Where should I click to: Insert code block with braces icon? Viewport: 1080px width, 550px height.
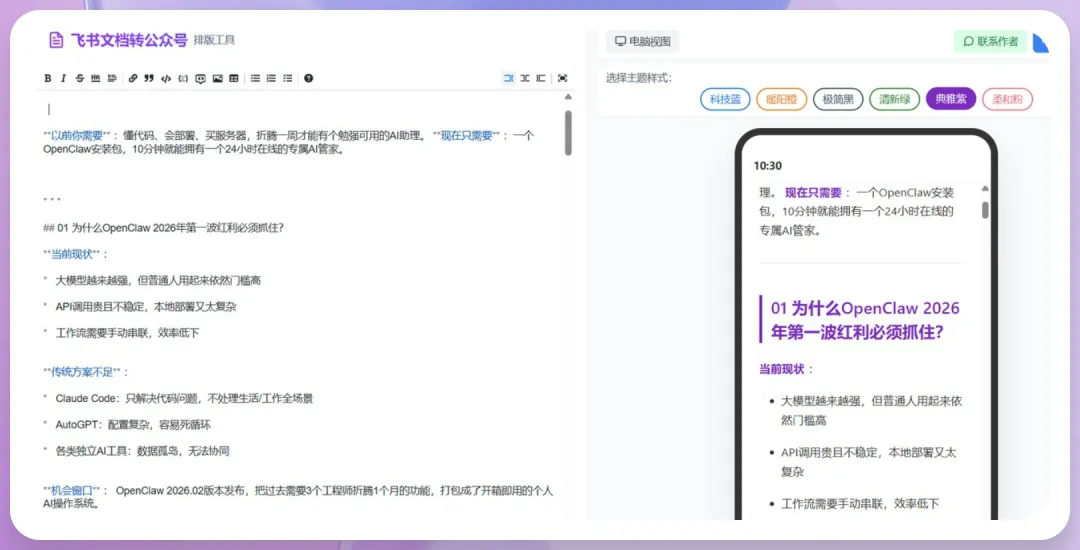pos(183,78)
